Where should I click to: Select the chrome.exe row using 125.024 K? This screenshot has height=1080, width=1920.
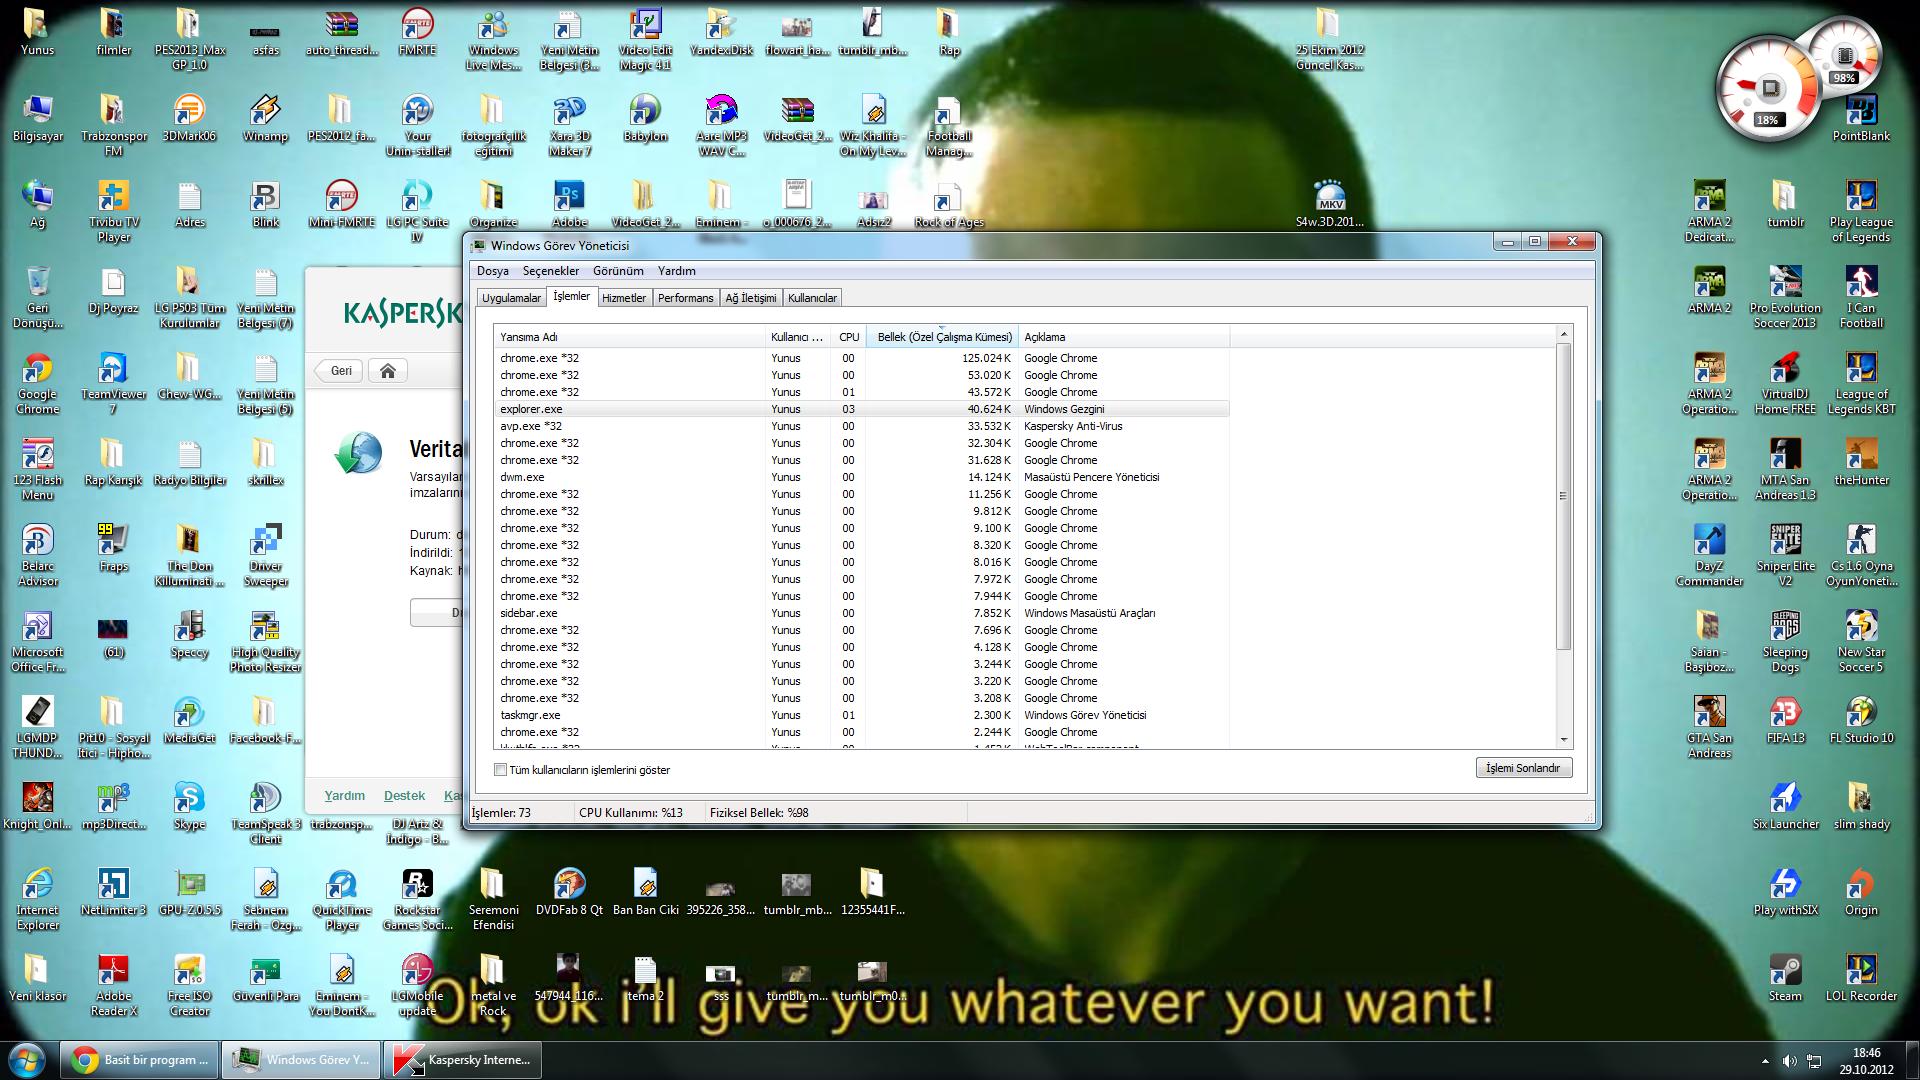(x=862, y=358)
